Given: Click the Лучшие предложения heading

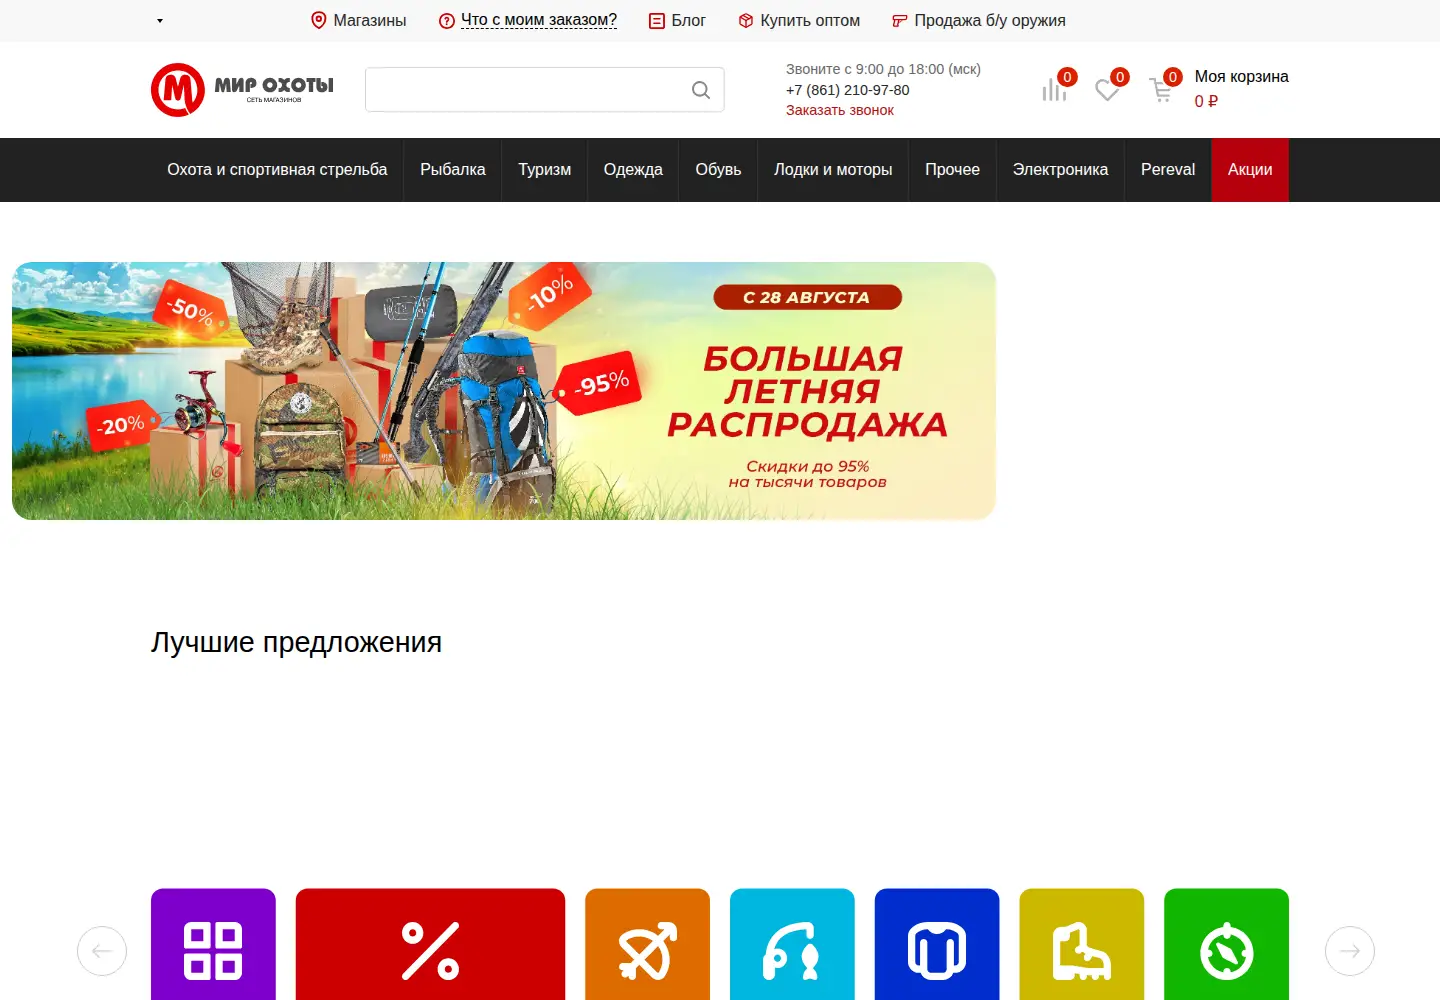Looking at the screenshot, I should 296,642.
